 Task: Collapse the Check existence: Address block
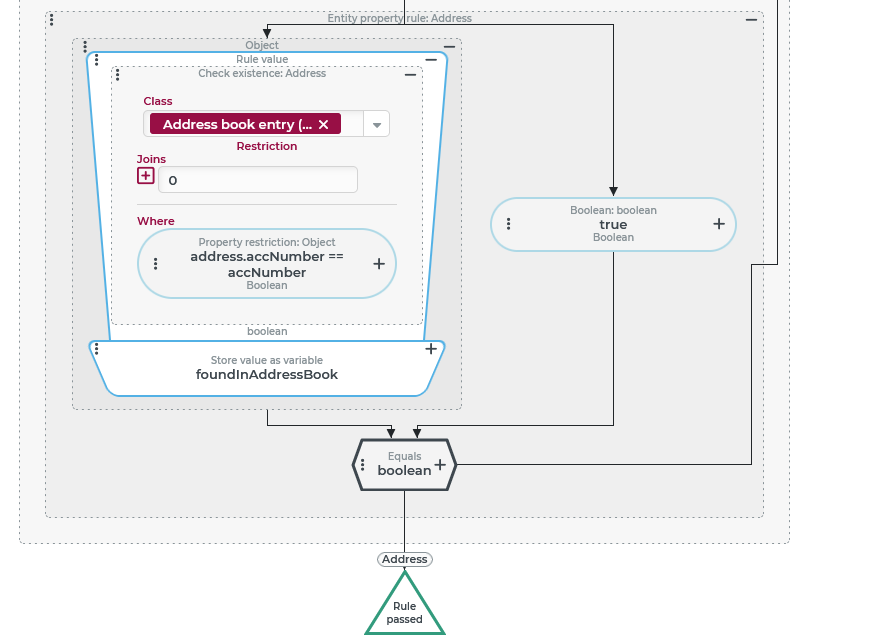point(410,74)
